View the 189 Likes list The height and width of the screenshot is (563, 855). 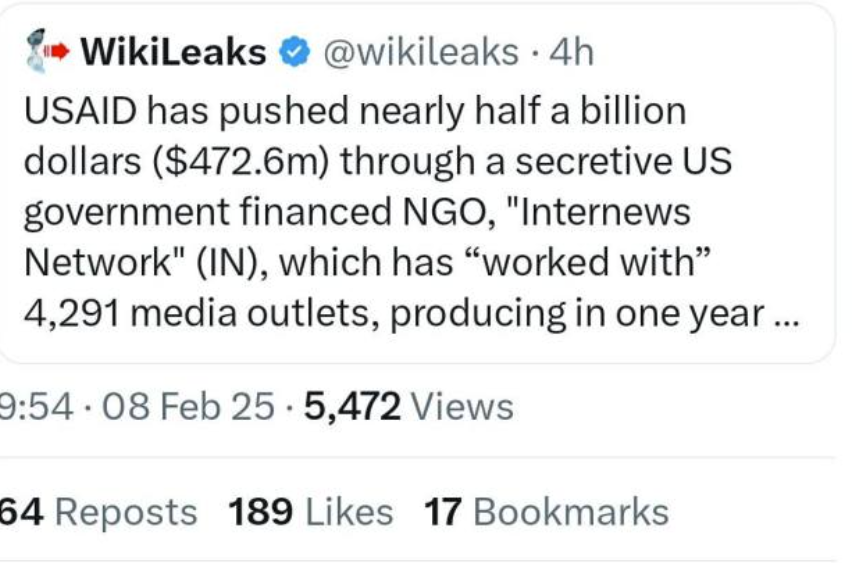[310, 512]
